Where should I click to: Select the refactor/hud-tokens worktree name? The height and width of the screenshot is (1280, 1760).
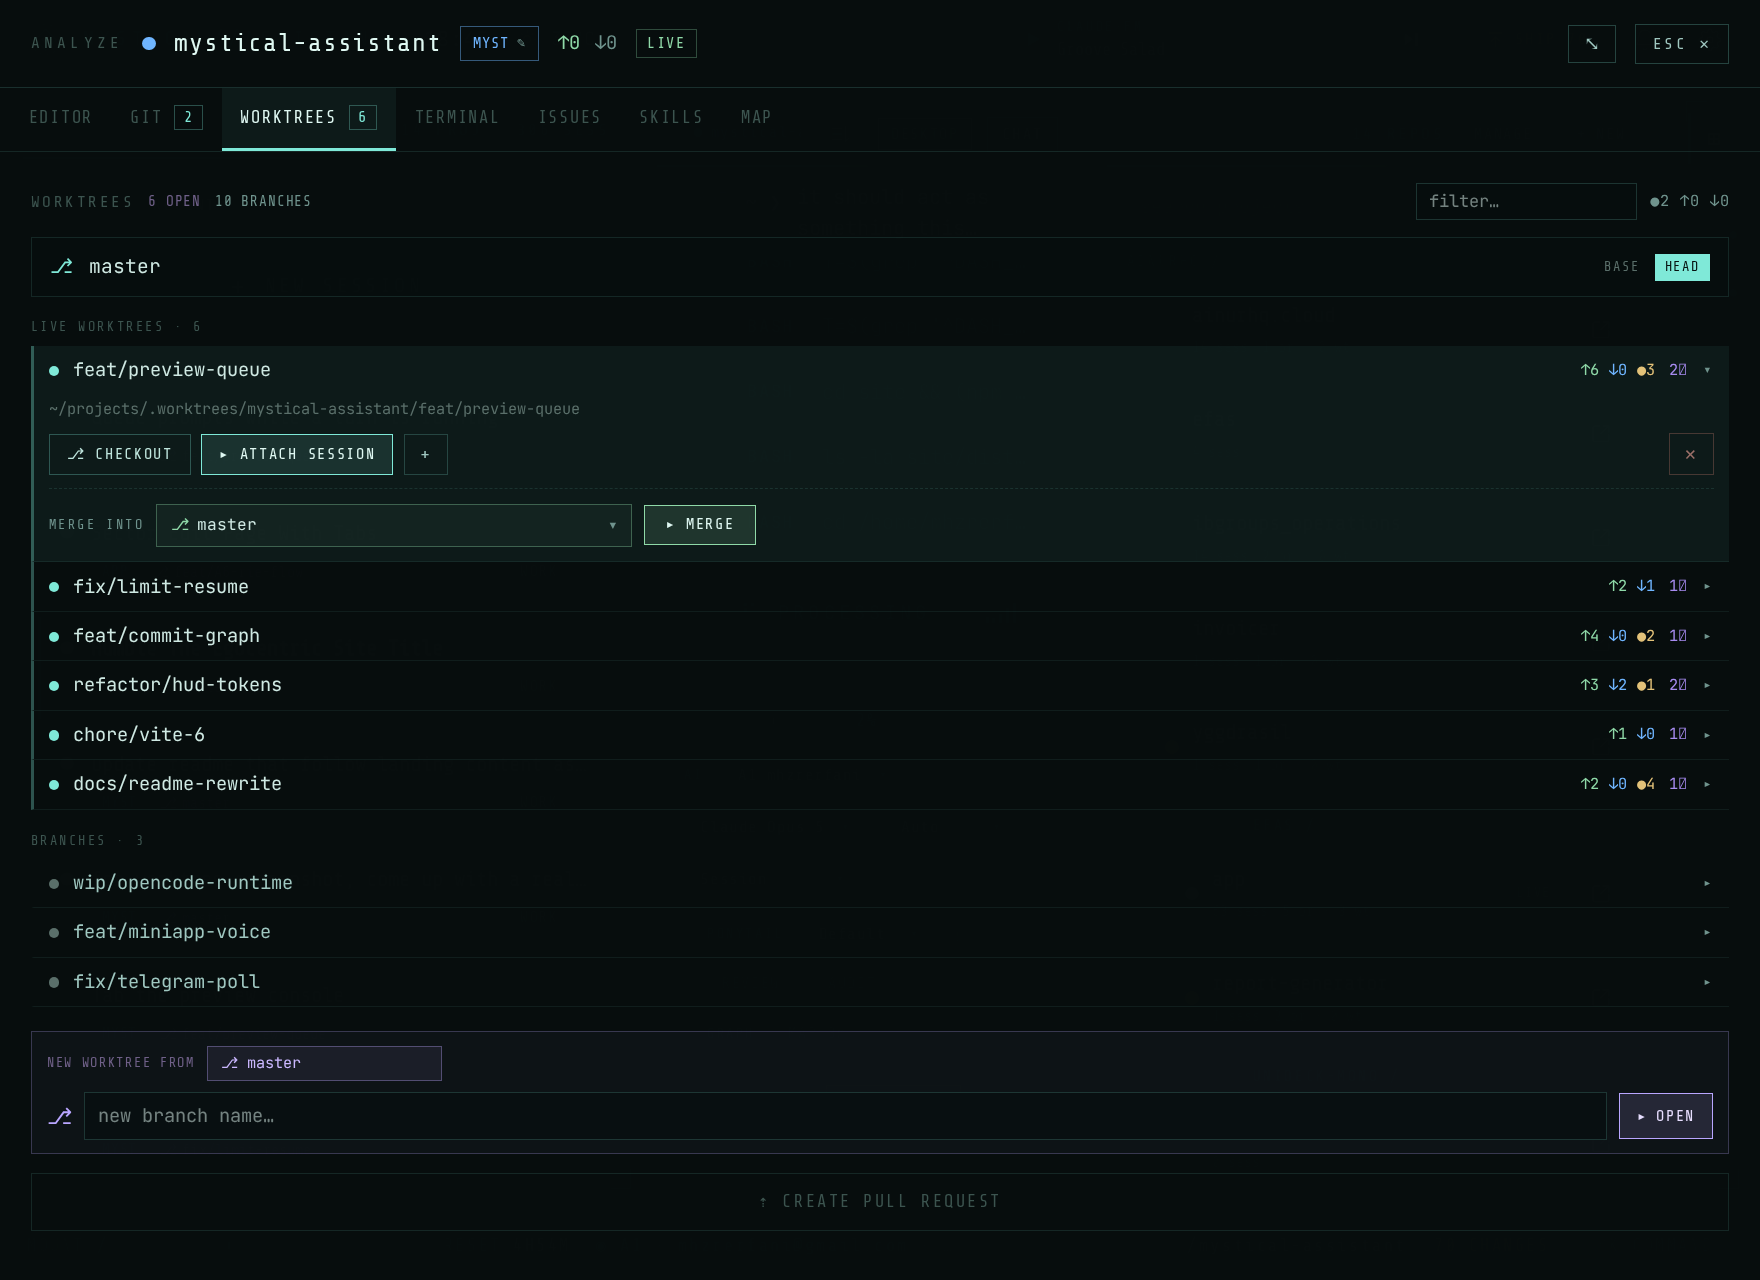tap(177, 685)
